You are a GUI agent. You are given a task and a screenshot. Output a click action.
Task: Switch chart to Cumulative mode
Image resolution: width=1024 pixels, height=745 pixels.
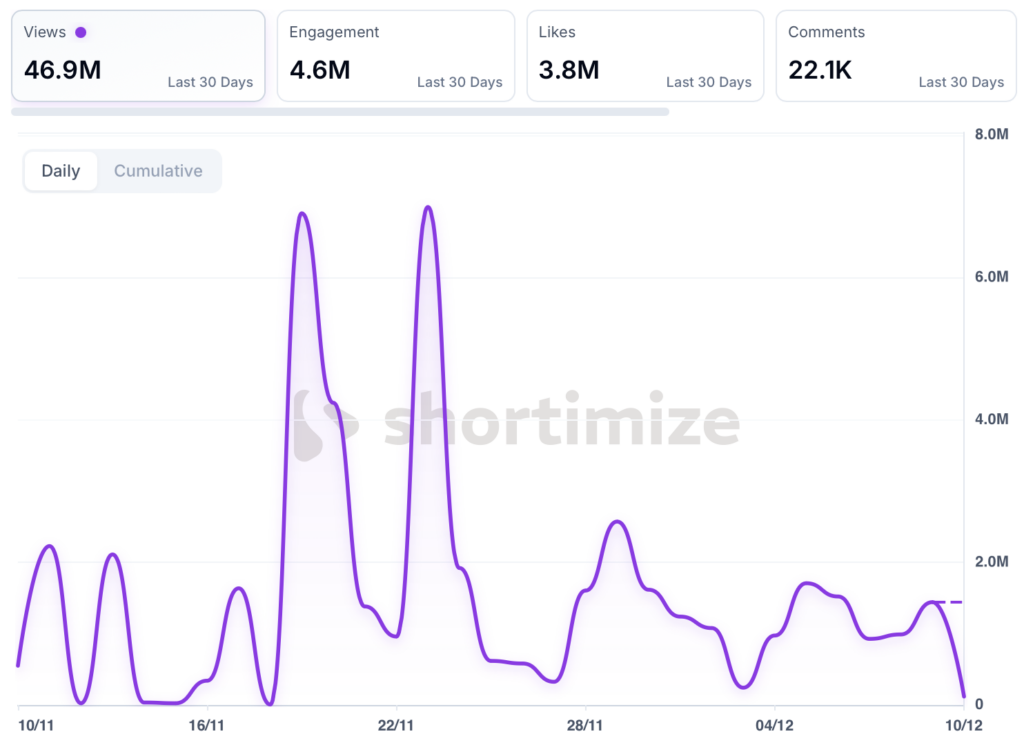(158, 171)
